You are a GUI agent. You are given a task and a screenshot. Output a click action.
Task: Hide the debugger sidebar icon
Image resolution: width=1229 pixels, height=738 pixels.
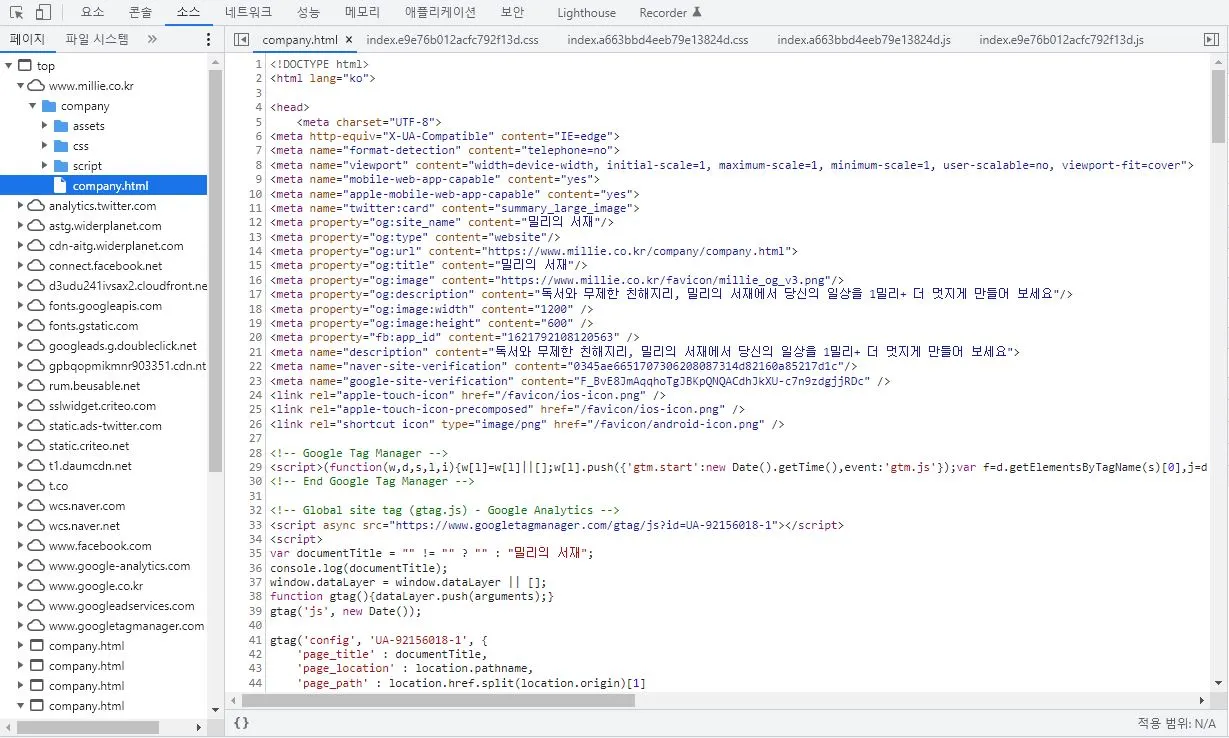[1211, 39]
